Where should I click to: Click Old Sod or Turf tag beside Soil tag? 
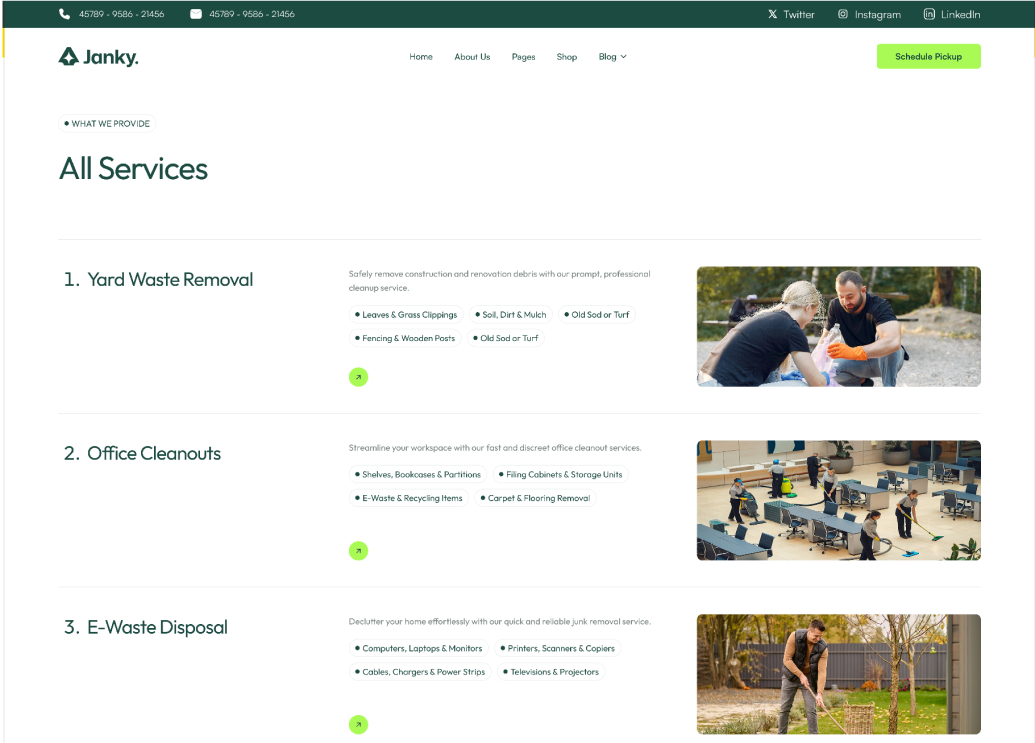coord(597,315)
